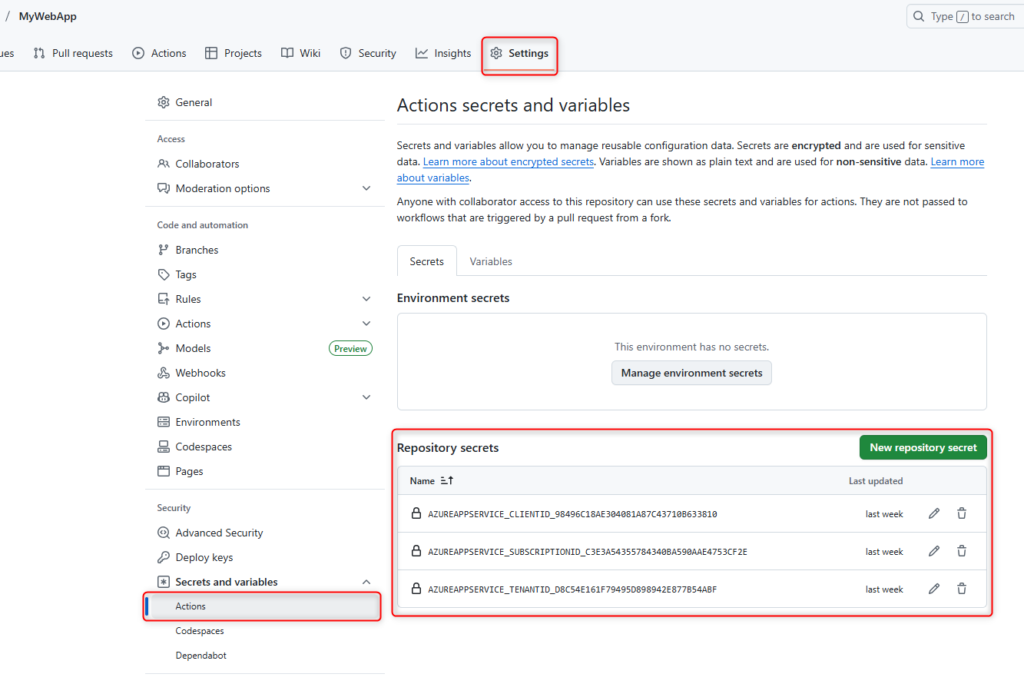Go to MyWebApp repository link

[x=48, y=16]
